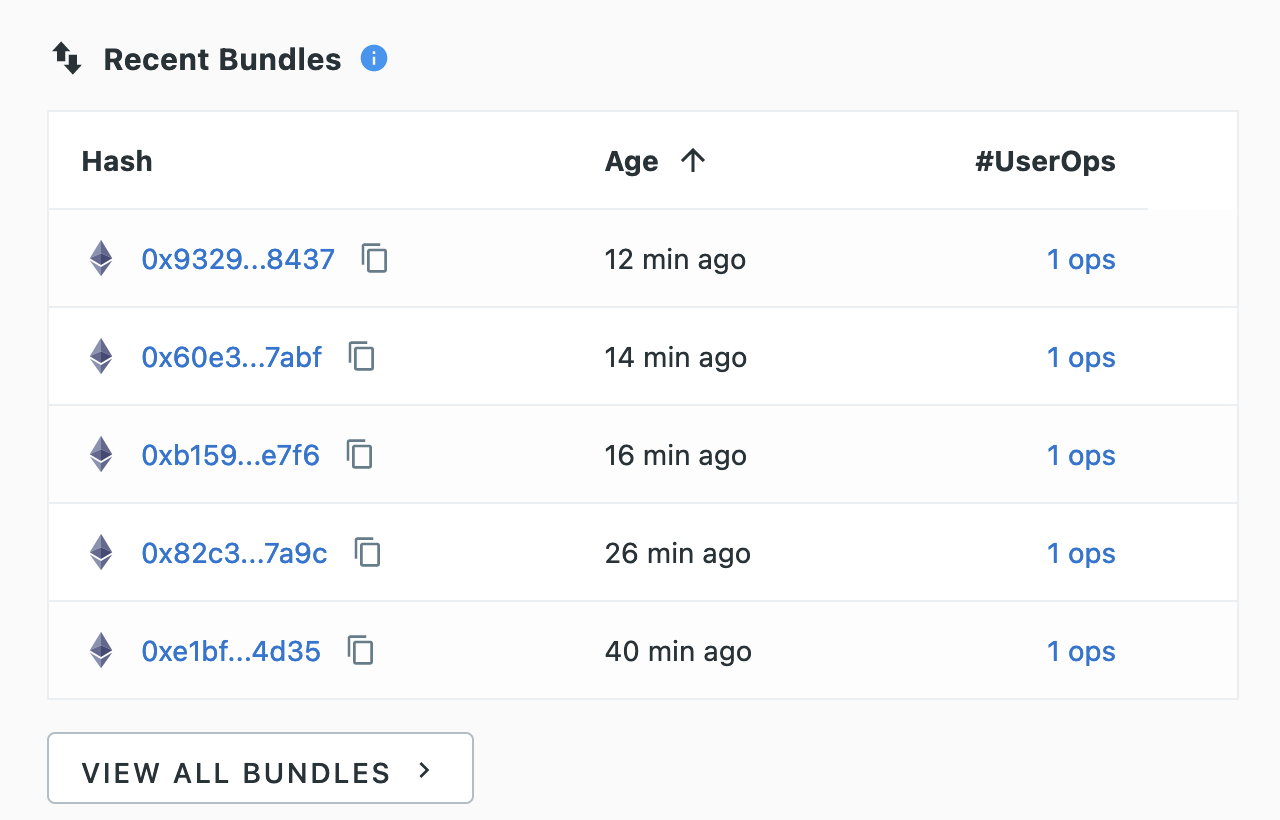Click the Ethereum logo beside 0x60e3...7abf
The height and width of the screenshot is (820, 1280).
100,356
